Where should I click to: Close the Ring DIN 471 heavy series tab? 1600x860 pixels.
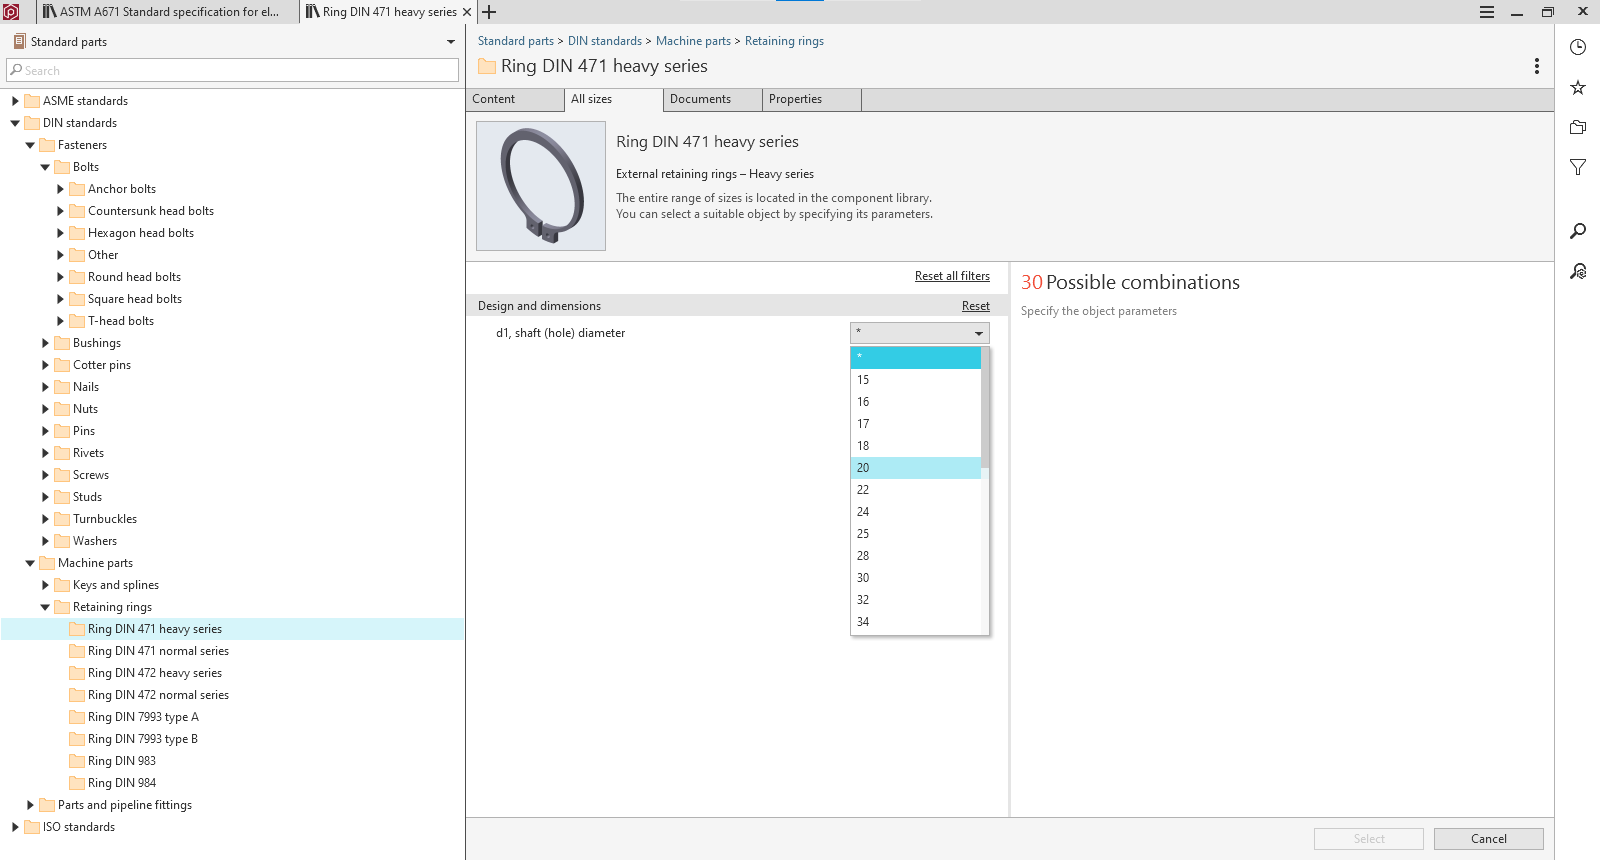[x=467, y=12]
